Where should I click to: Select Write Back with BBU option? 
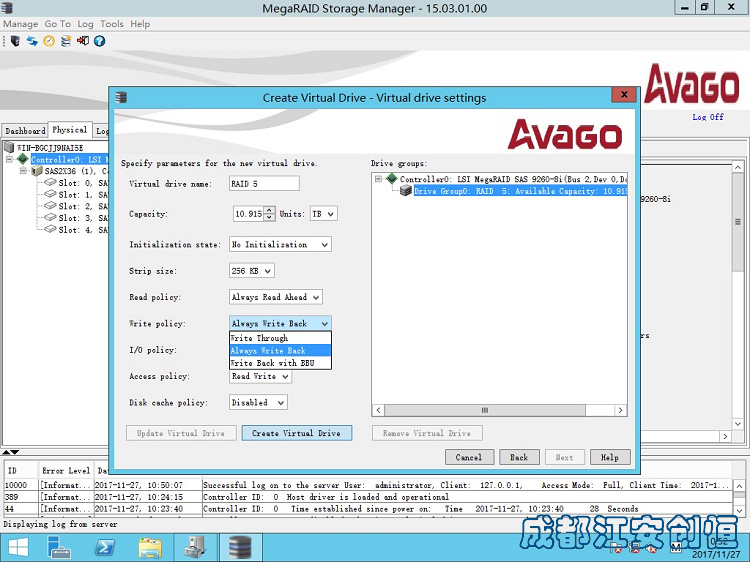tap(280, 363)
